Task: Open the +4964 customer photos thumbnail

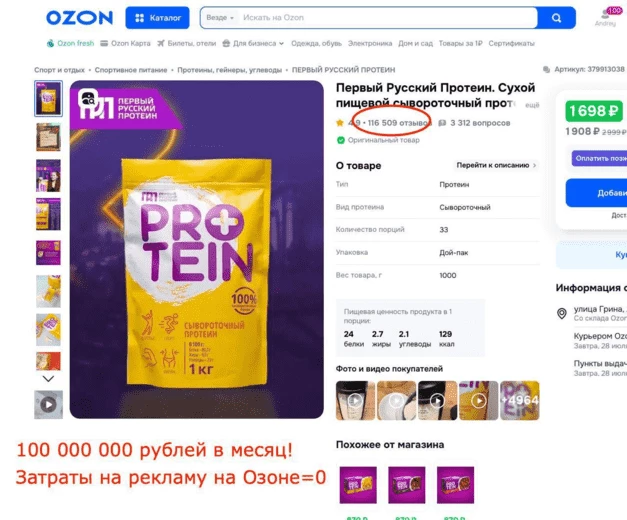Action: tap(520, 400)
